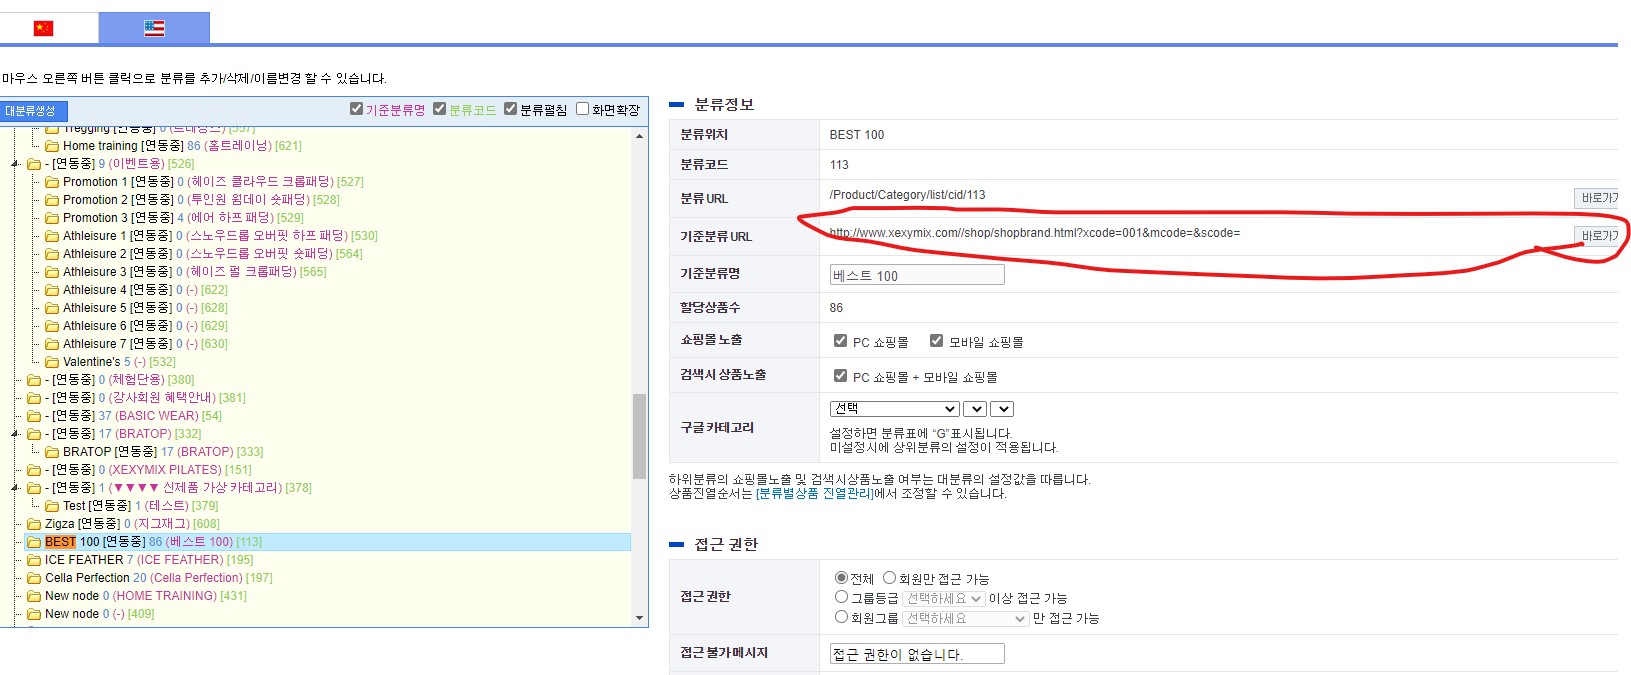Collapse the 이벤트용 tree node
Screen dimensions: 1631x675
[x=15, y=164]
